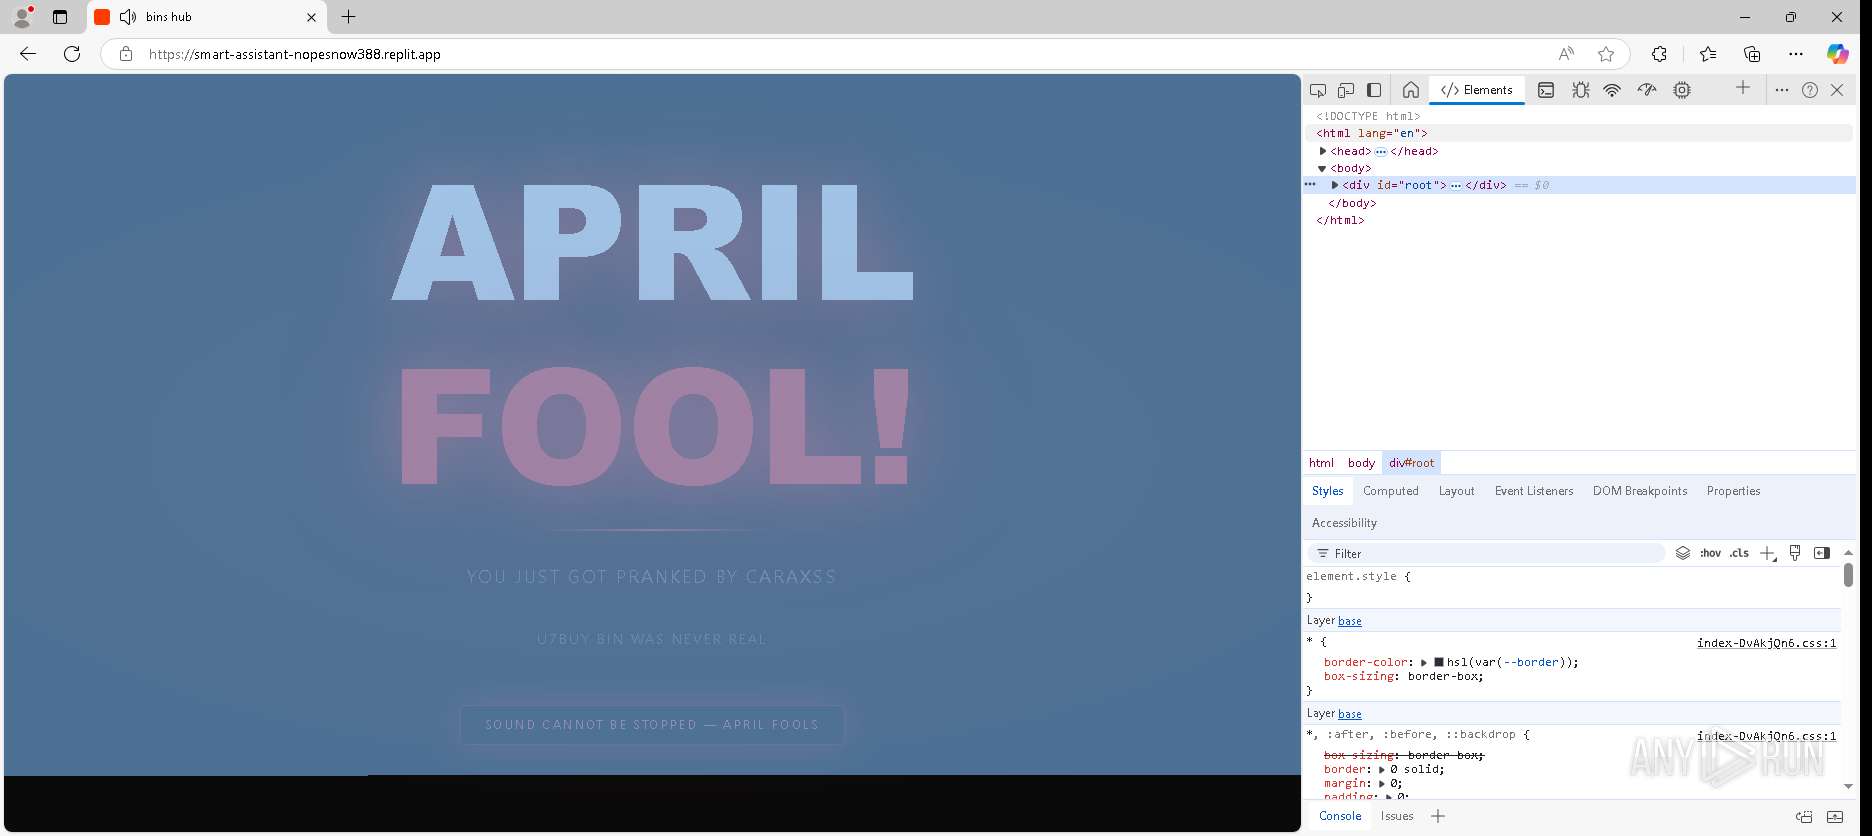Screen dimensions: 1872x836
Task: Open the Issues drawer tab
Action: tap(1397, 816)
